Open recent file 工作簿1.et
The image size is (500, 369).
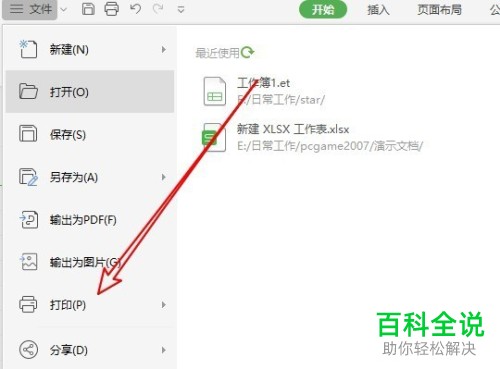coord(263,83)
